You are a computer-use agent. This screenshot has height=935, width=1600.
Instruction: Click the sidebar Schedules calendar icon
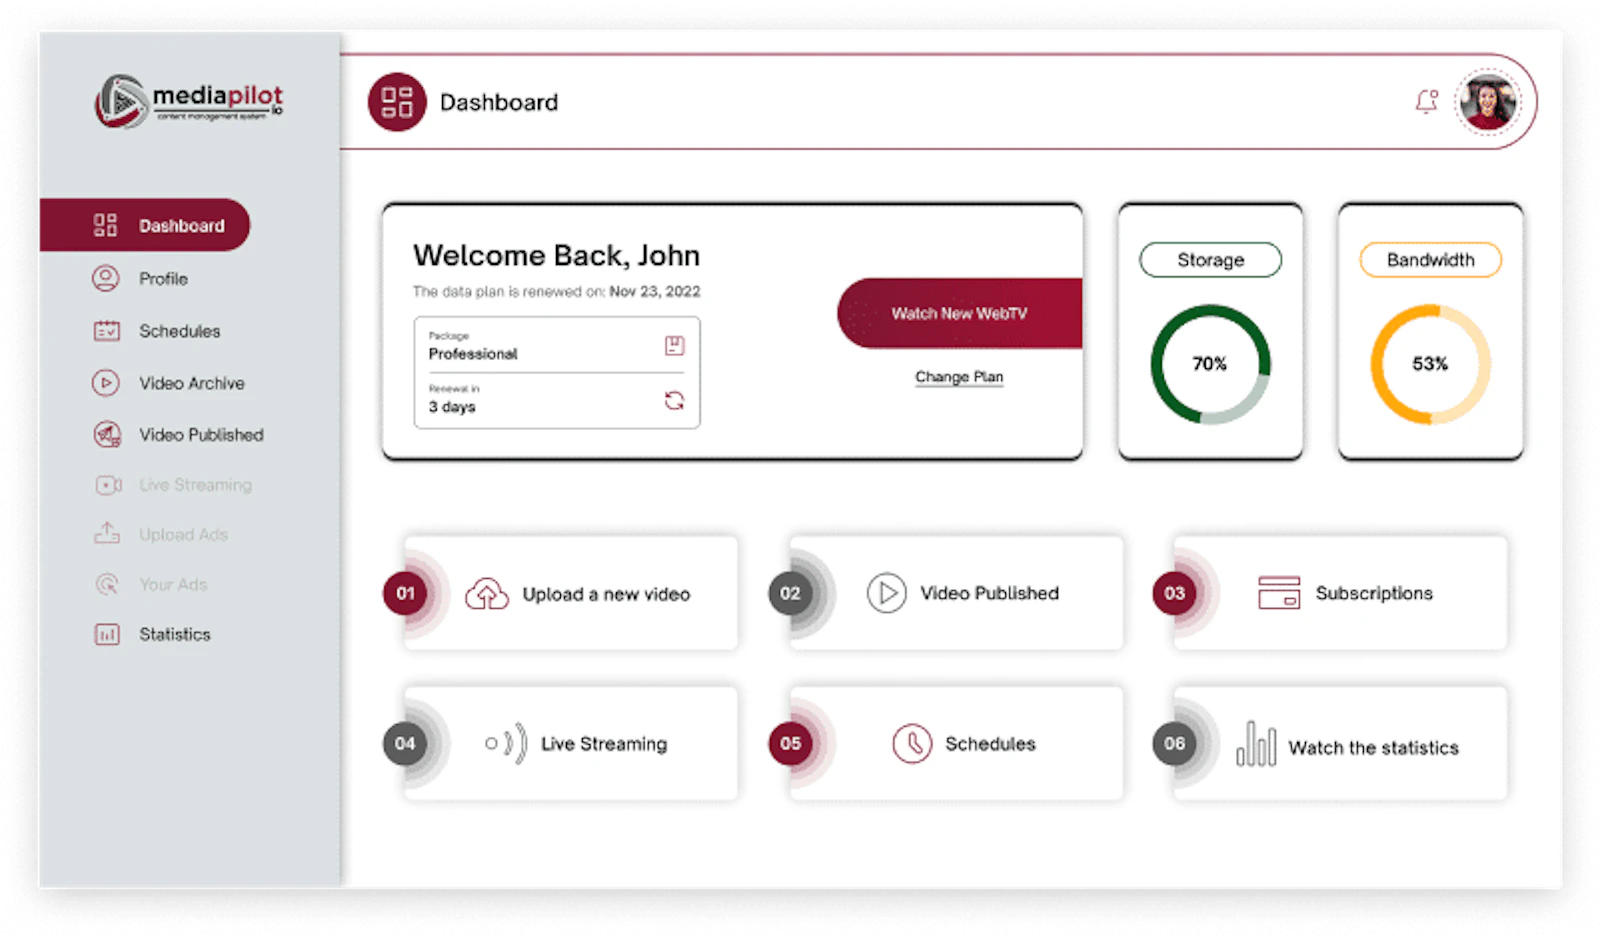coord(106,331)
